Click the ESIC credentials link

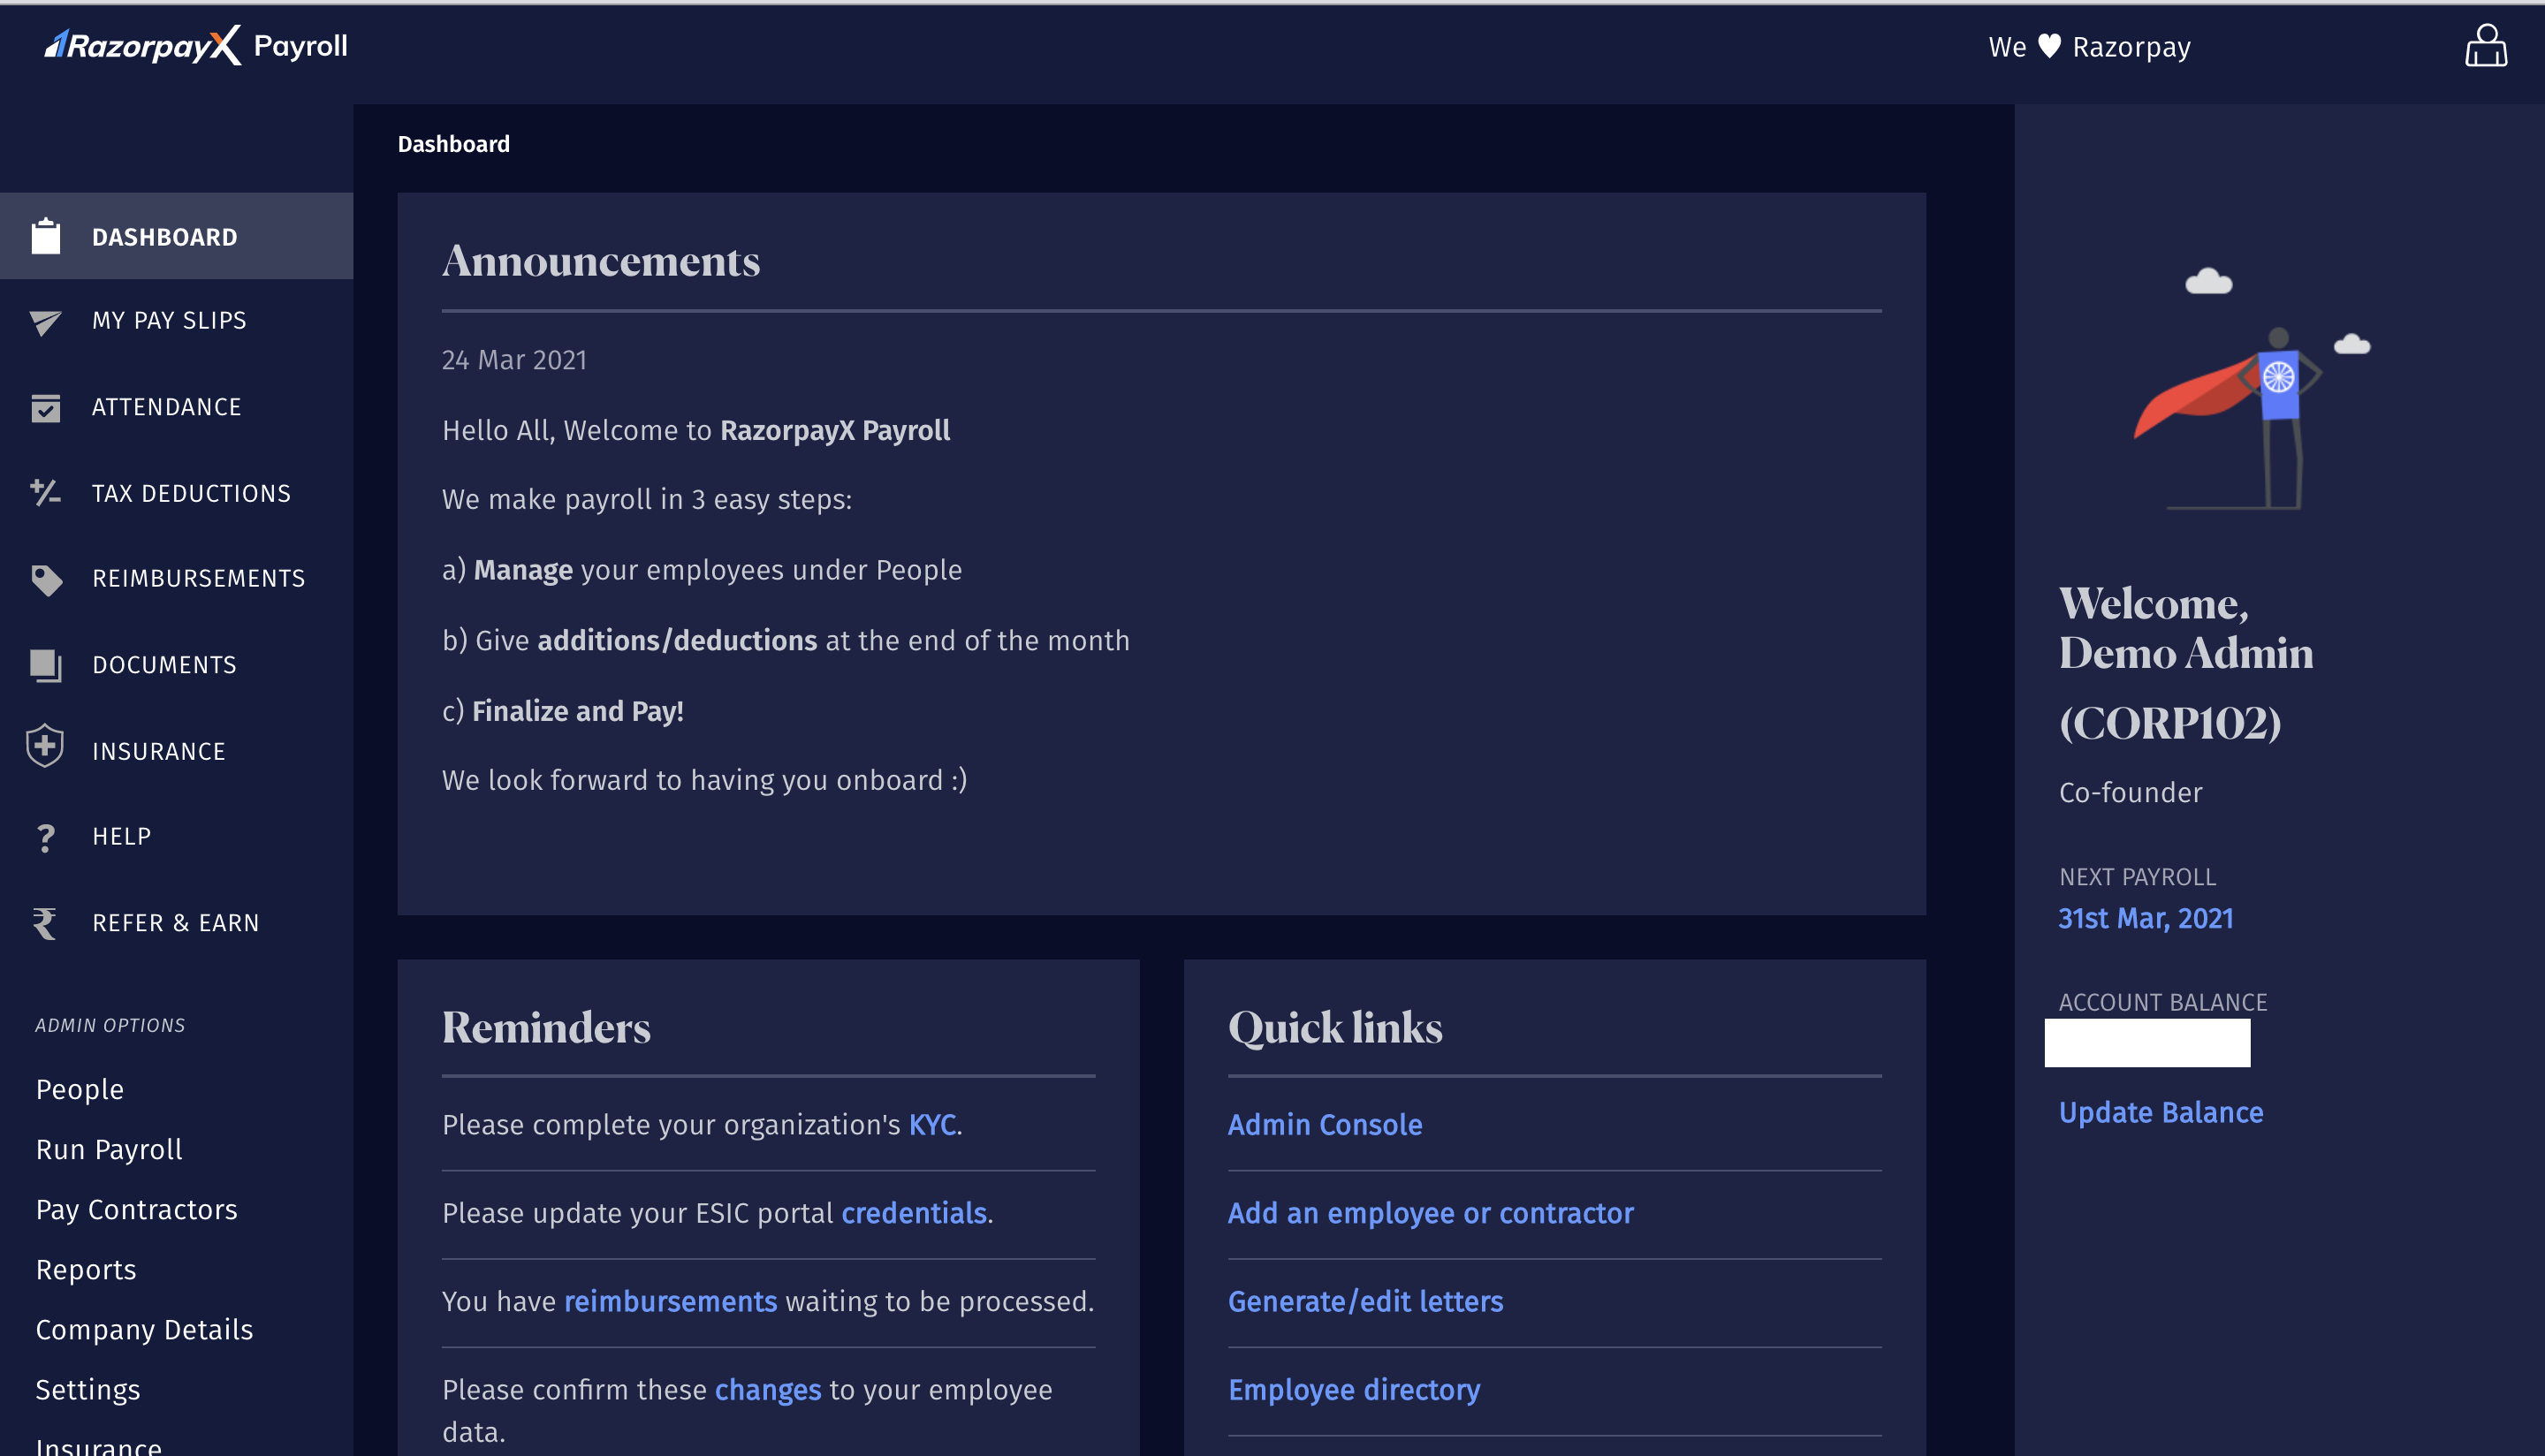(914, 1212)
